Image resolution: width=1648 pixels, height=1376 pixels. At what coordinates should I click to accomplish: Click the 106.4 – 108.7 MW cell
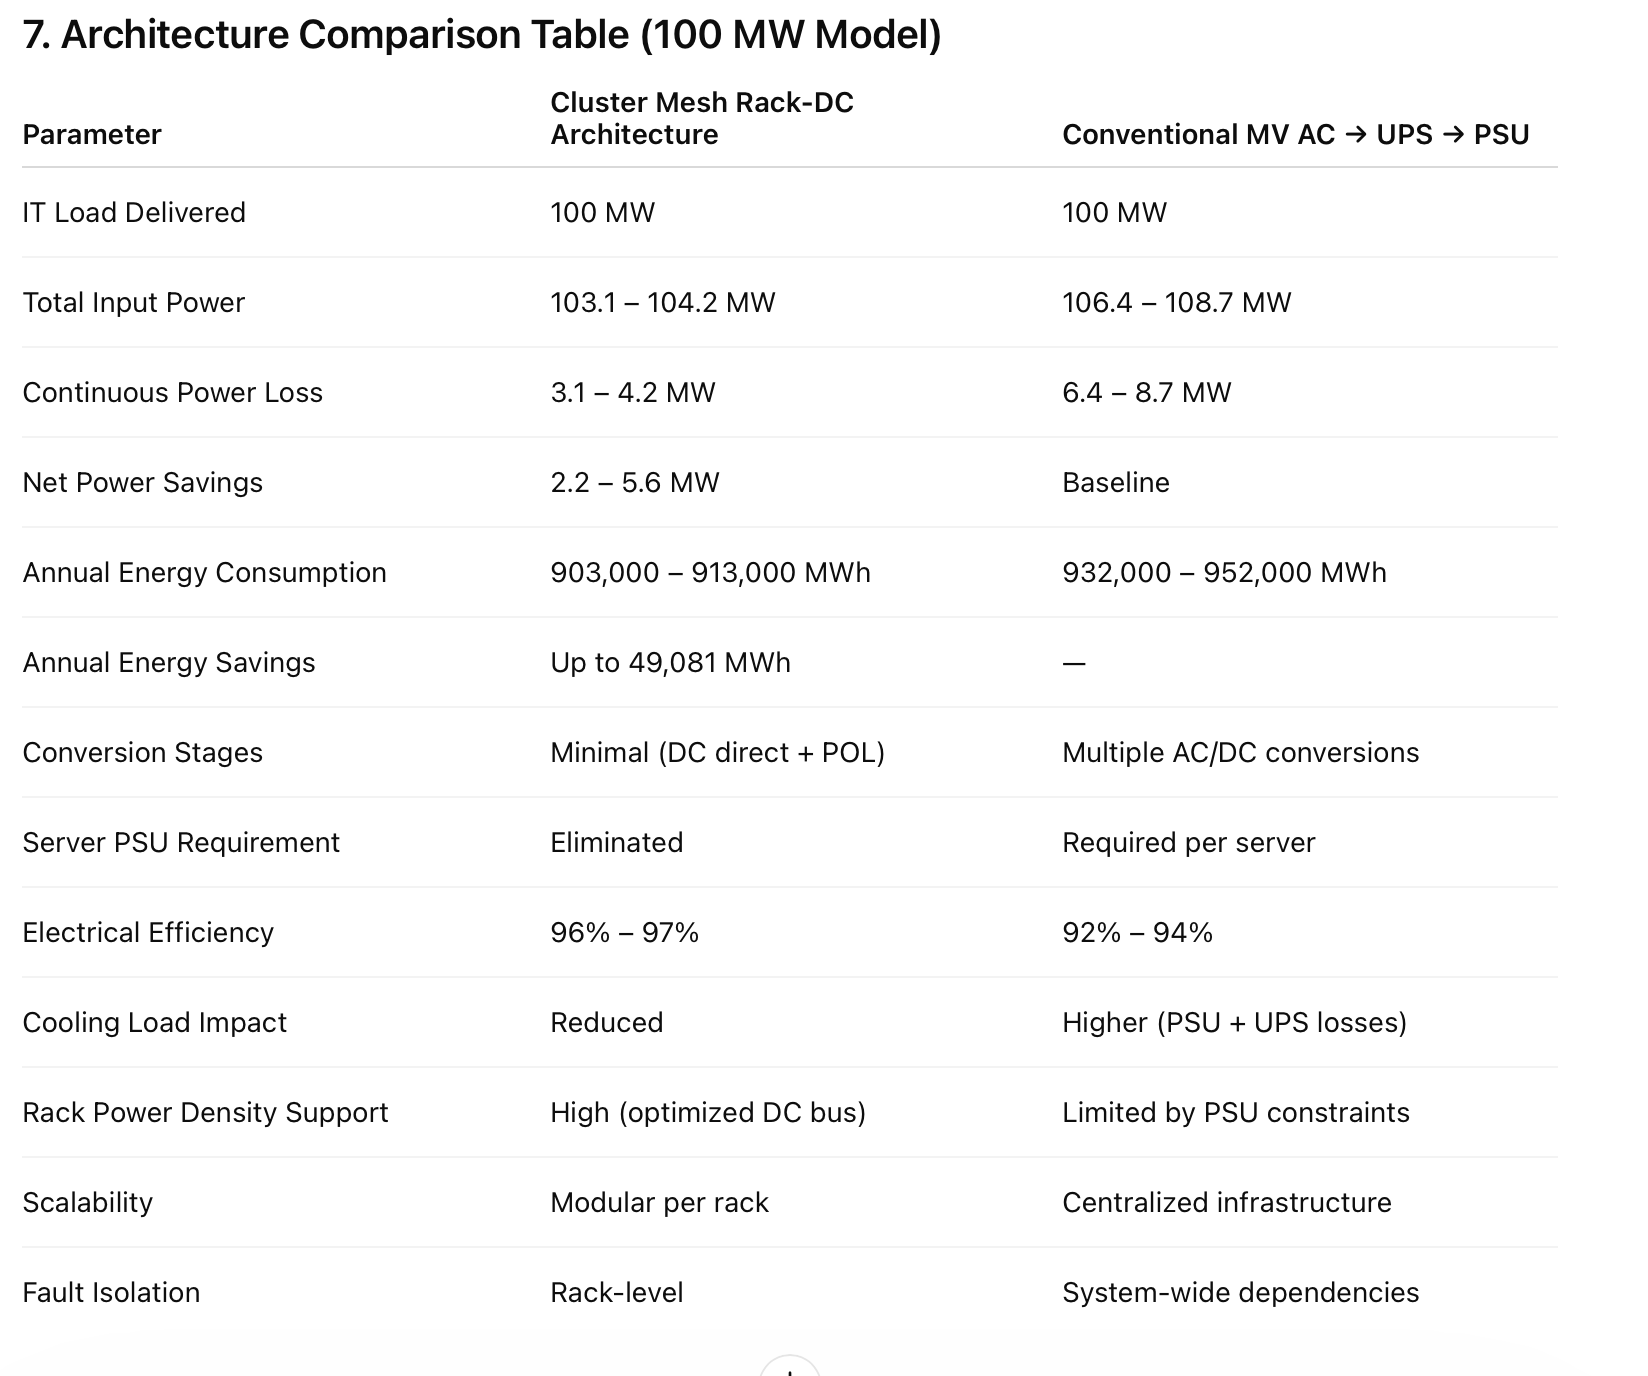click(x=1176, y=303)
